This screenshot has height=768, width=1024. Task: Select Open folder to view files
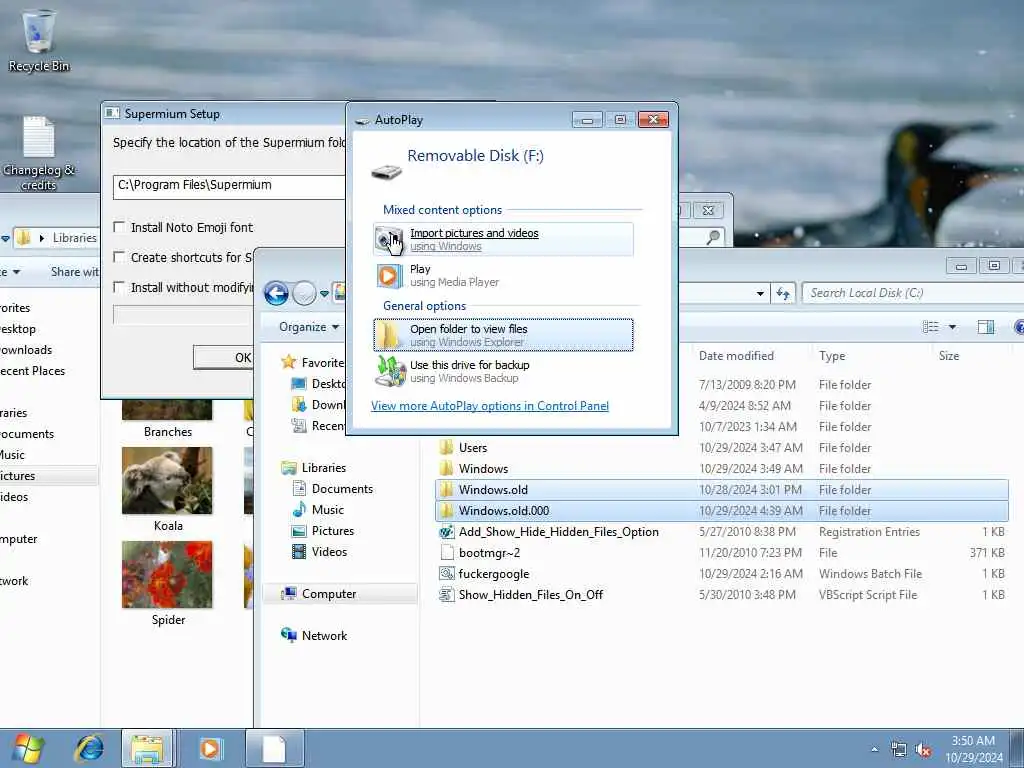click(503, 335)
